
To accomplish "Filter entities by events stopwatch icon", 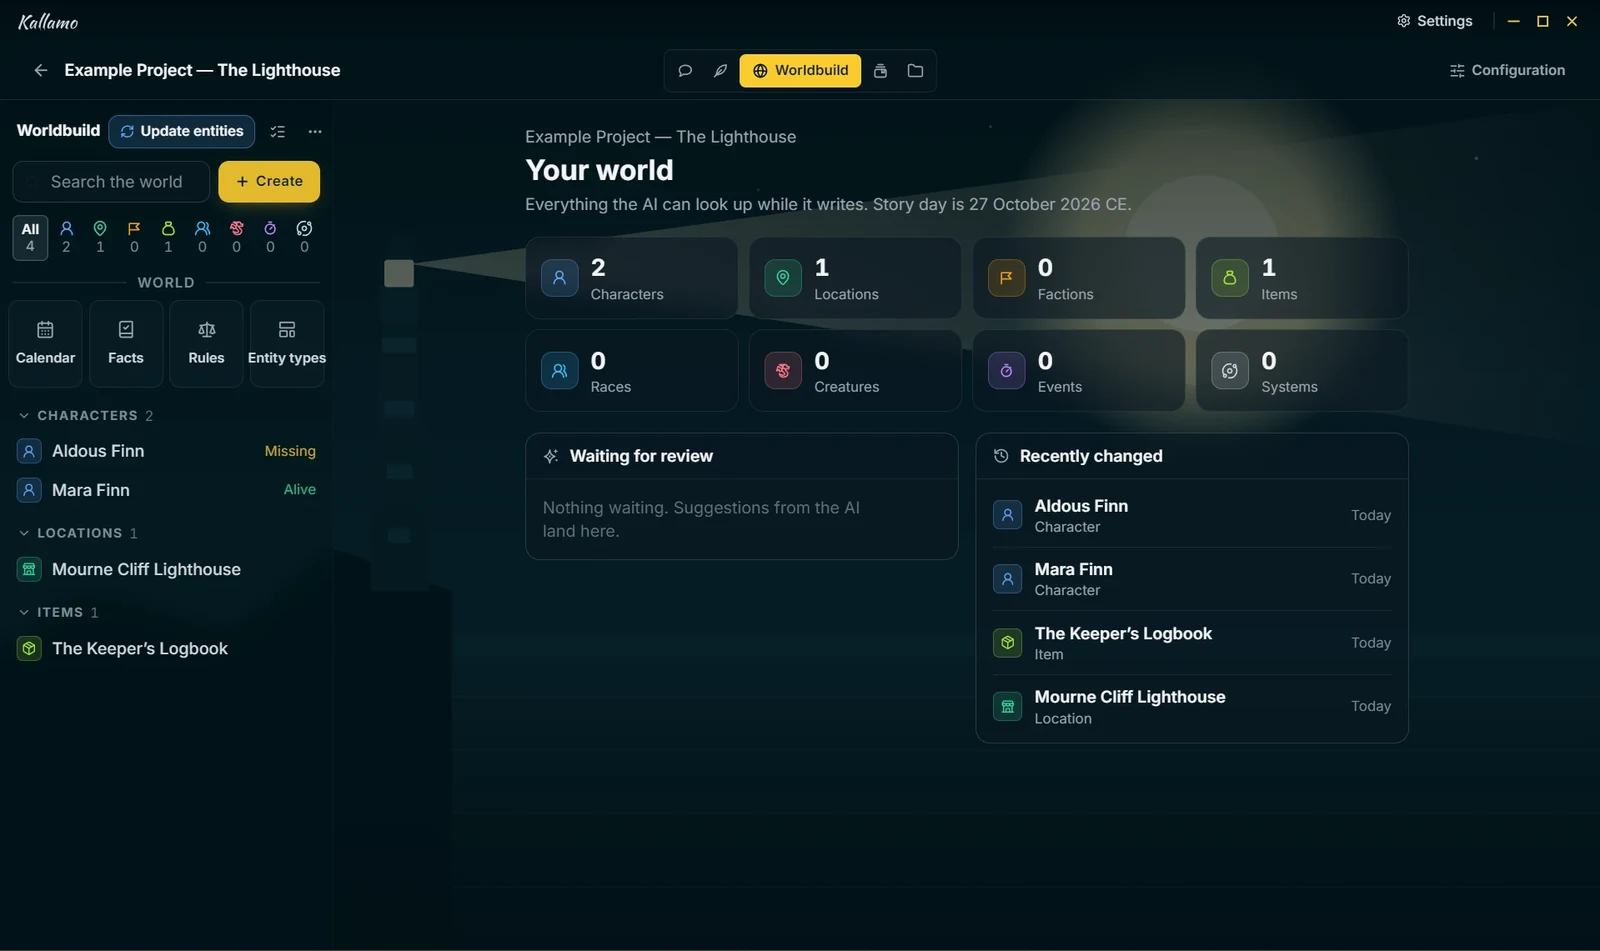I will 270,237.
